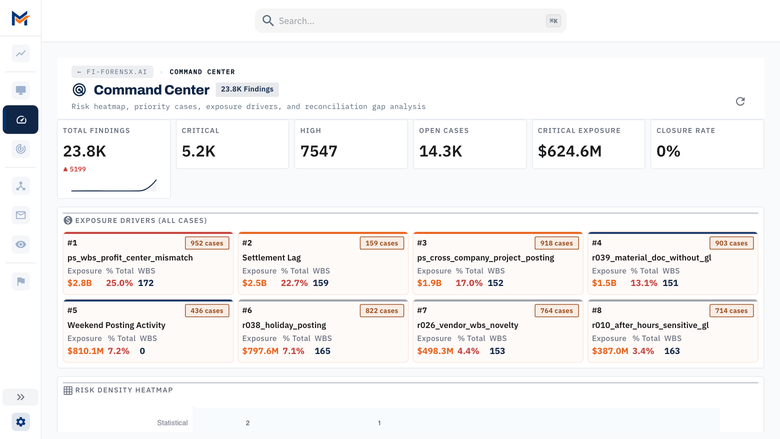Click the 159 cases badge
The image size is (780, 439).
382,243
